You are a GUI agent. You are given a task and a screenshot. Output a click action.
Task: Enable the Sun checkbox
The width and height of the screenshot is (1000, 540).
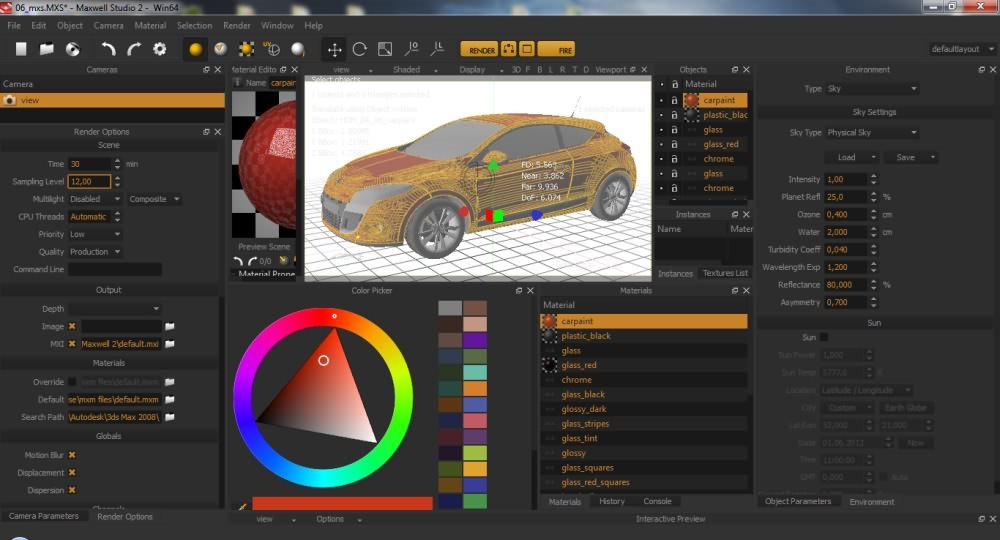tap(824, 337)
